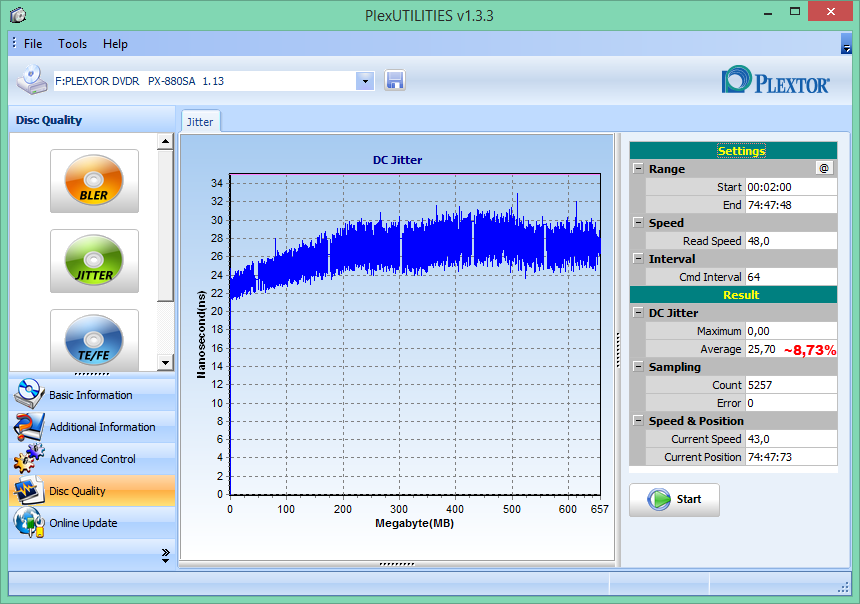Click the Current Position value 74:47:73

(791, 457)
